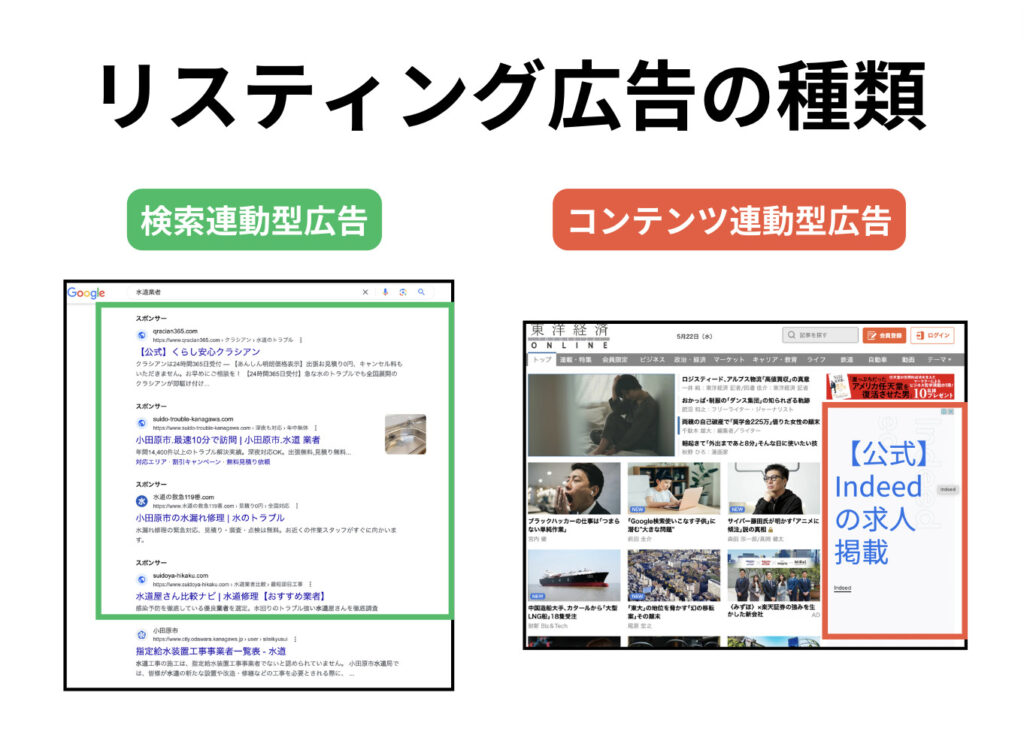Start voice search with the microphone icon
The image size is (1024, 756).
[386, 292]
